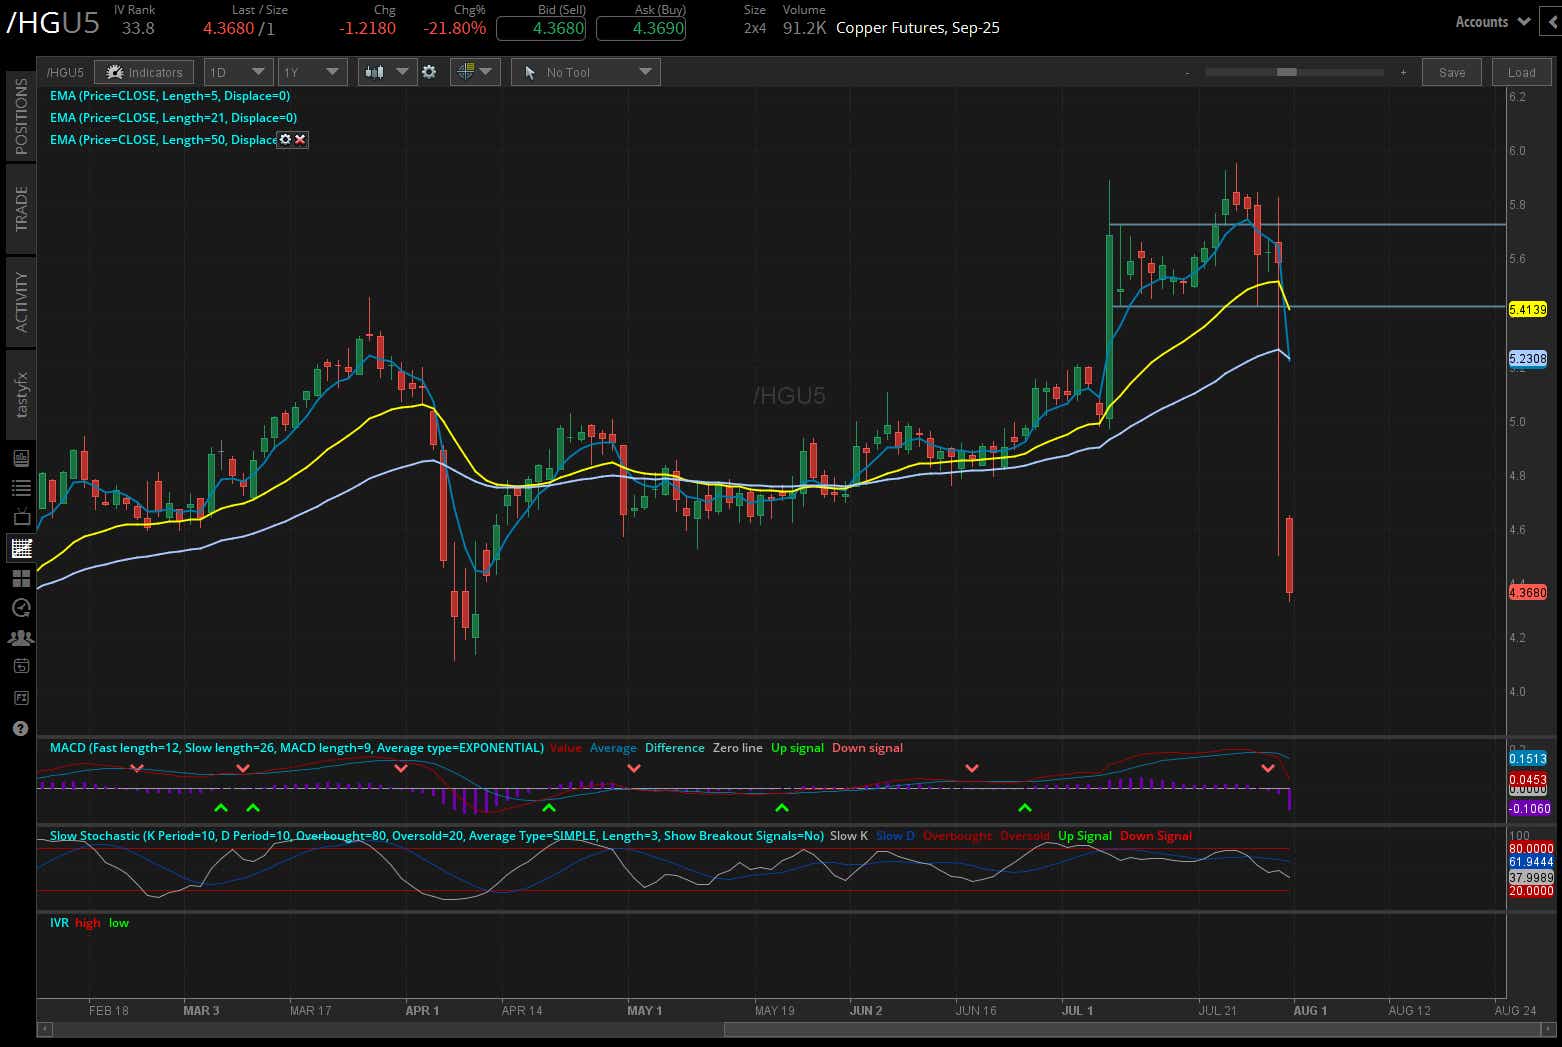Open the 1D timeframe dropdown

(238, 71)
